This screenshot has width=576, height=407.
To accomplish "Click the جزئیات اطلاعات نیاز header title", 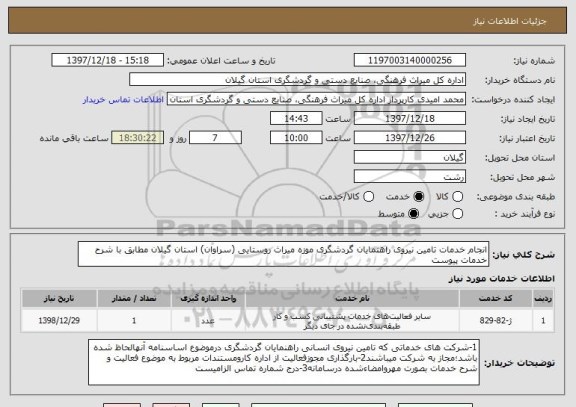I will (x=510, y=21).
